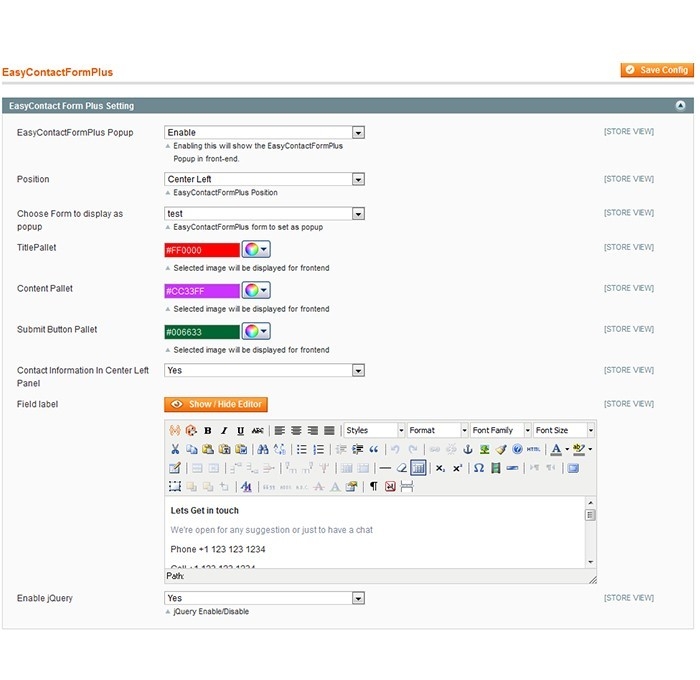Apply blockquote formatting
This screenshot has height=680, width=700.
(x=374, y=449)
